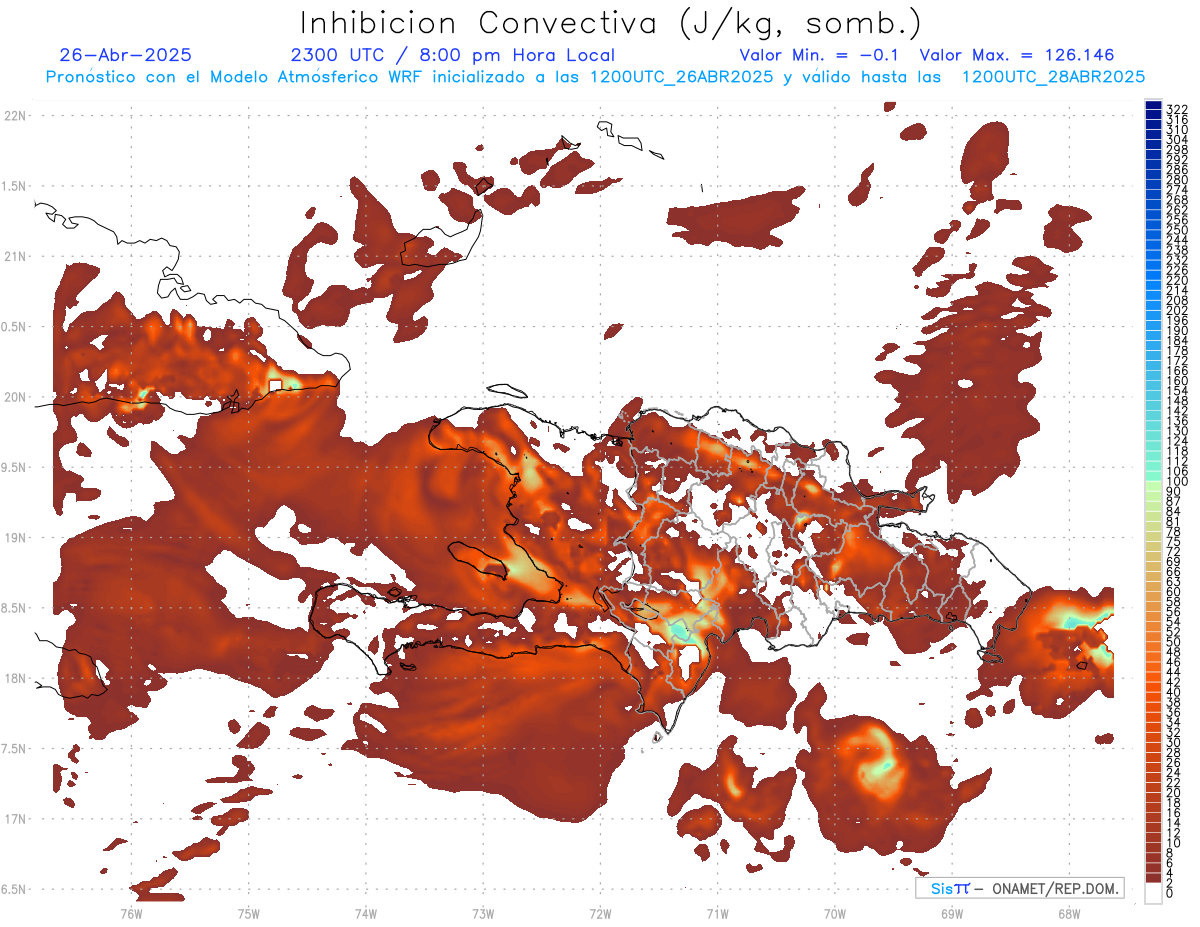Click the '18N' latitude label

point(14,678)
